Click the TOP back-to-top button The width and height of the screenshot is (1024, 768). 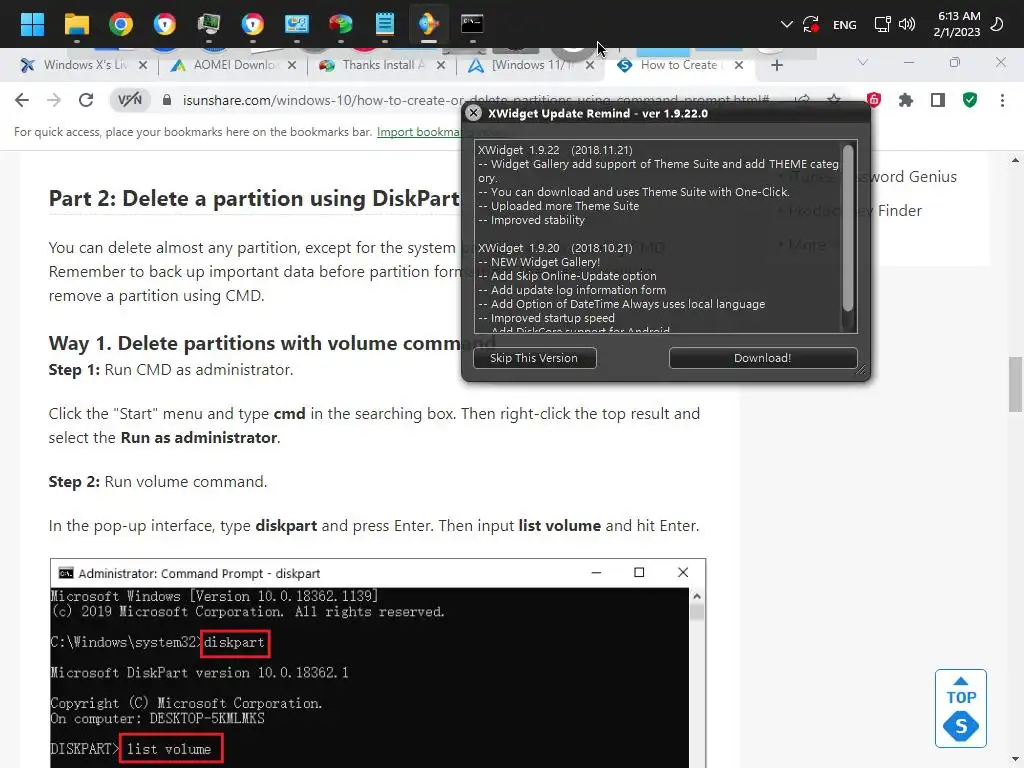point(961,708)
